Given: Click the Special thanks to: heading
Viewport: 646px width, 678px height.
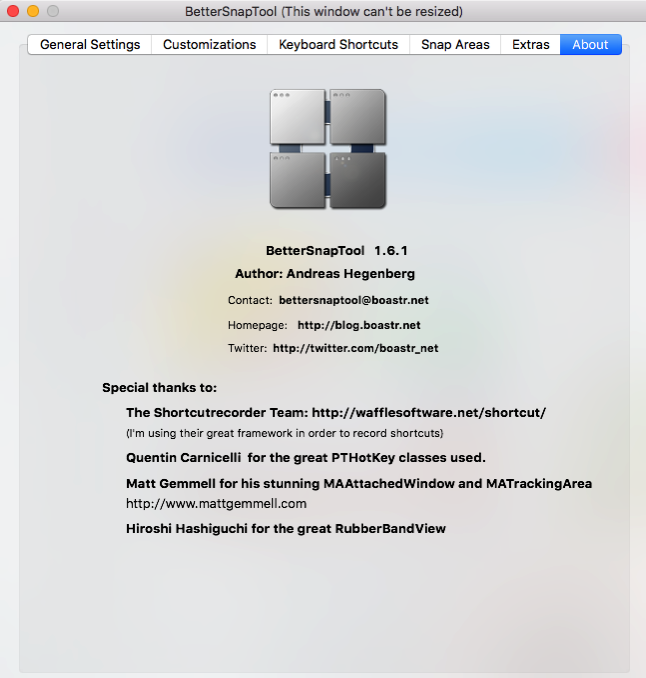Looking at the screenshot, I should coord(160,387).
